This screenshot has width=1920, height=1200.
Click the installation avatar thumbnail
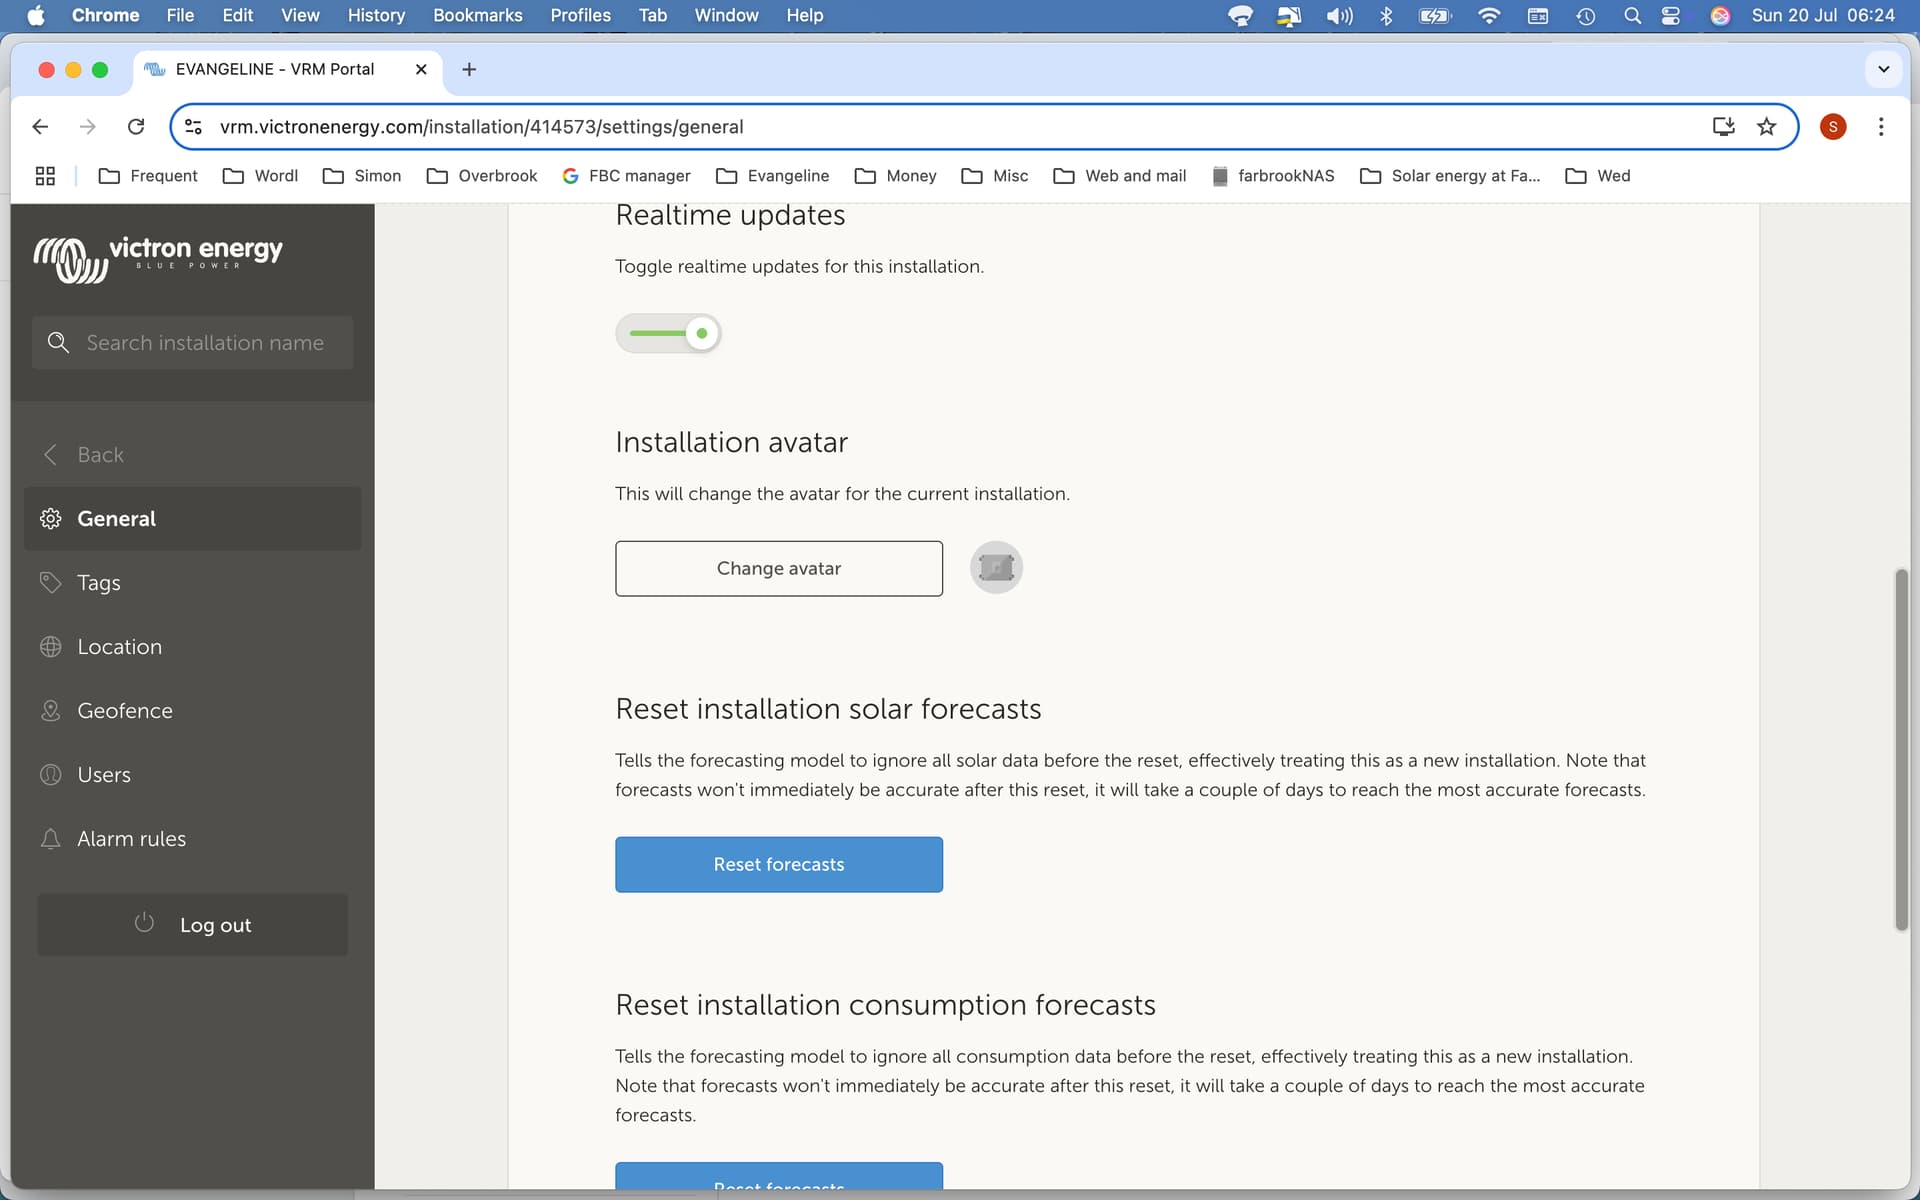996,568
